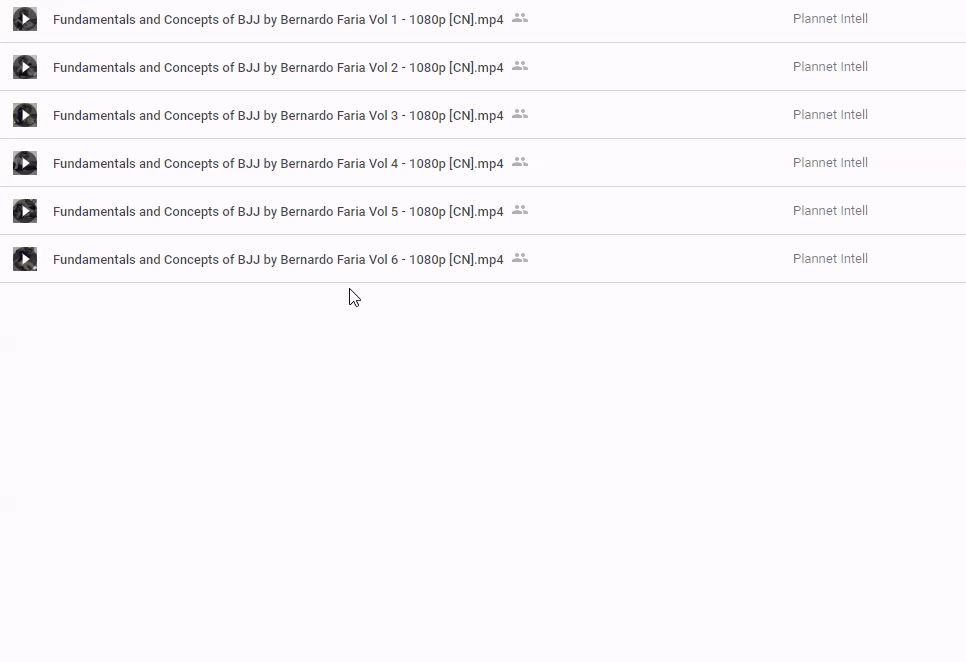Select the Bernardo Faria Vol 3 file name
The height and width of the screenshot is (662, 966).
pos(278,115)
